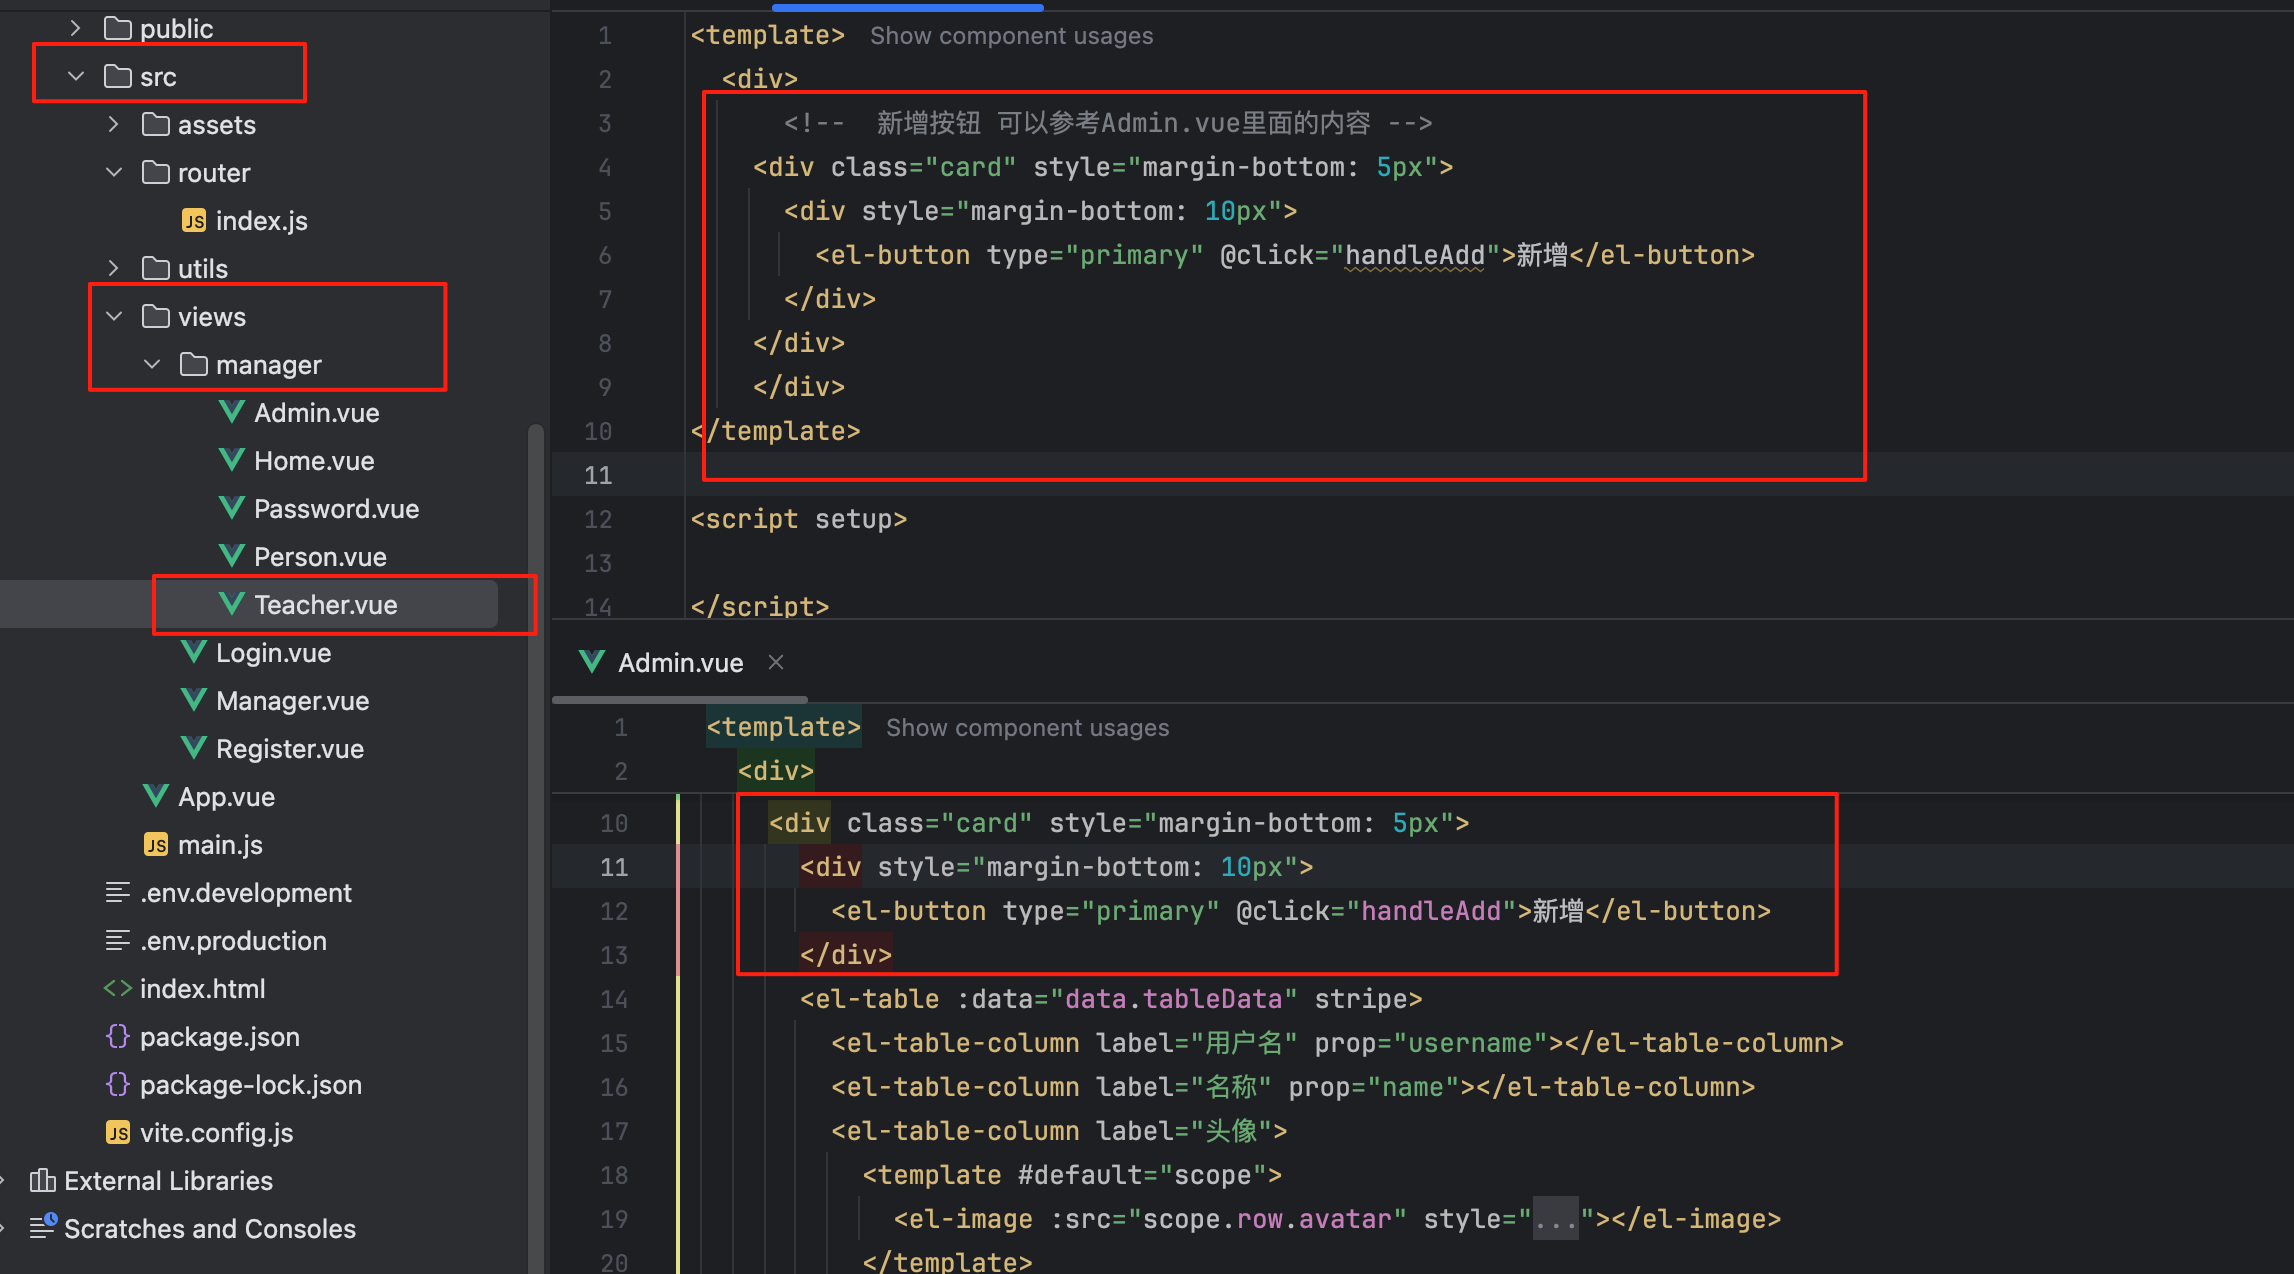This screenshot has width=2294, height=1274.
Task: Expand the public folder
Action: tap(76, 29)
